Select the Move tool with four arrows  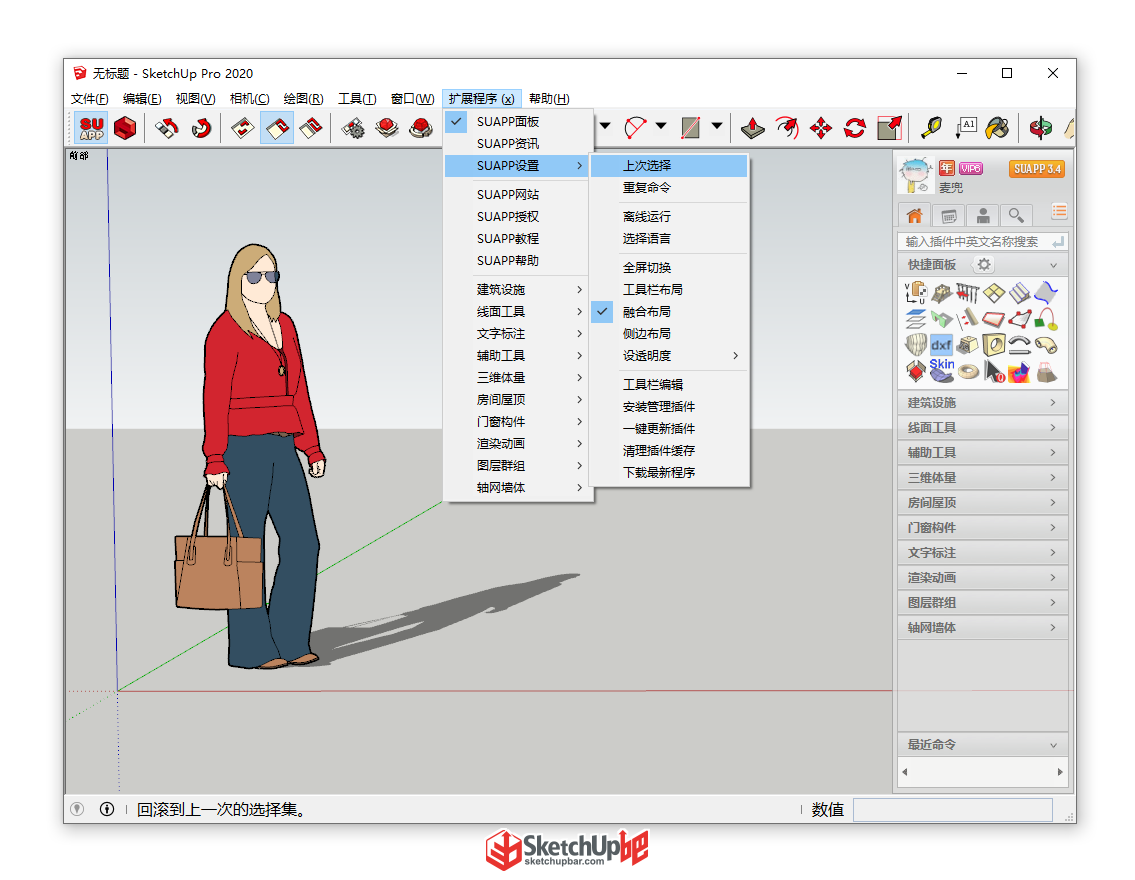click(821, 128)
